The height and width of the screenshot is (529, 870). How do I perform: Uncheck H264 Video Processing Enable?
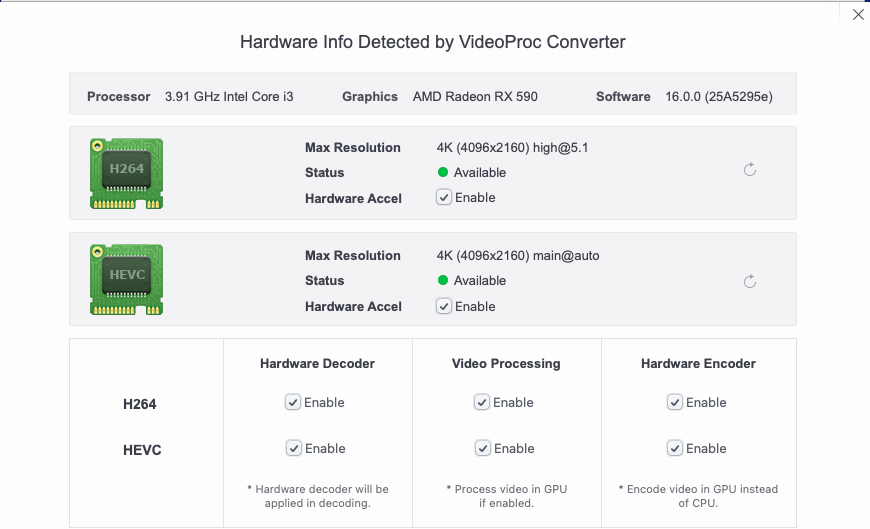pyautogui.click(x=482, y=402)
